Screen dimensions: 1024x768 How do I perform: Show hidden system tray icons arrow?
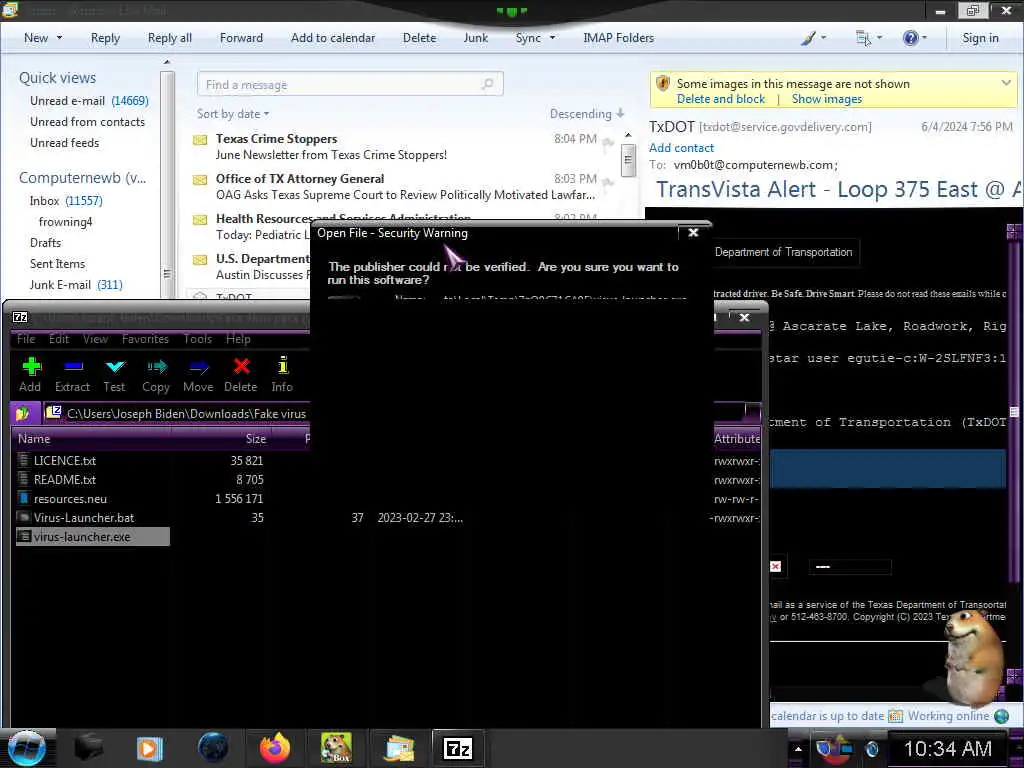(798, 749)
